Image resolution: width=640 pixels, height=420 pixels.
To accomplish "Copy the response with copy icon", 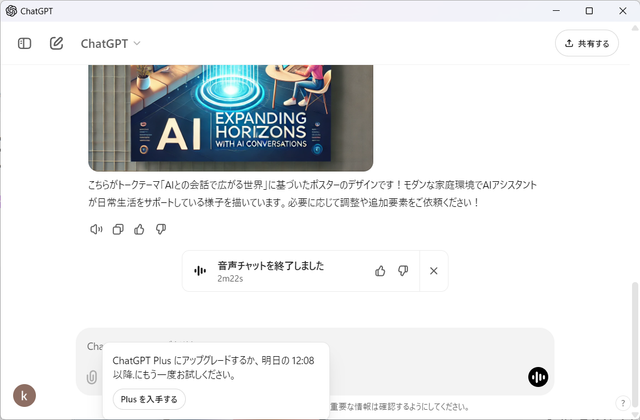I will (118, 229).
